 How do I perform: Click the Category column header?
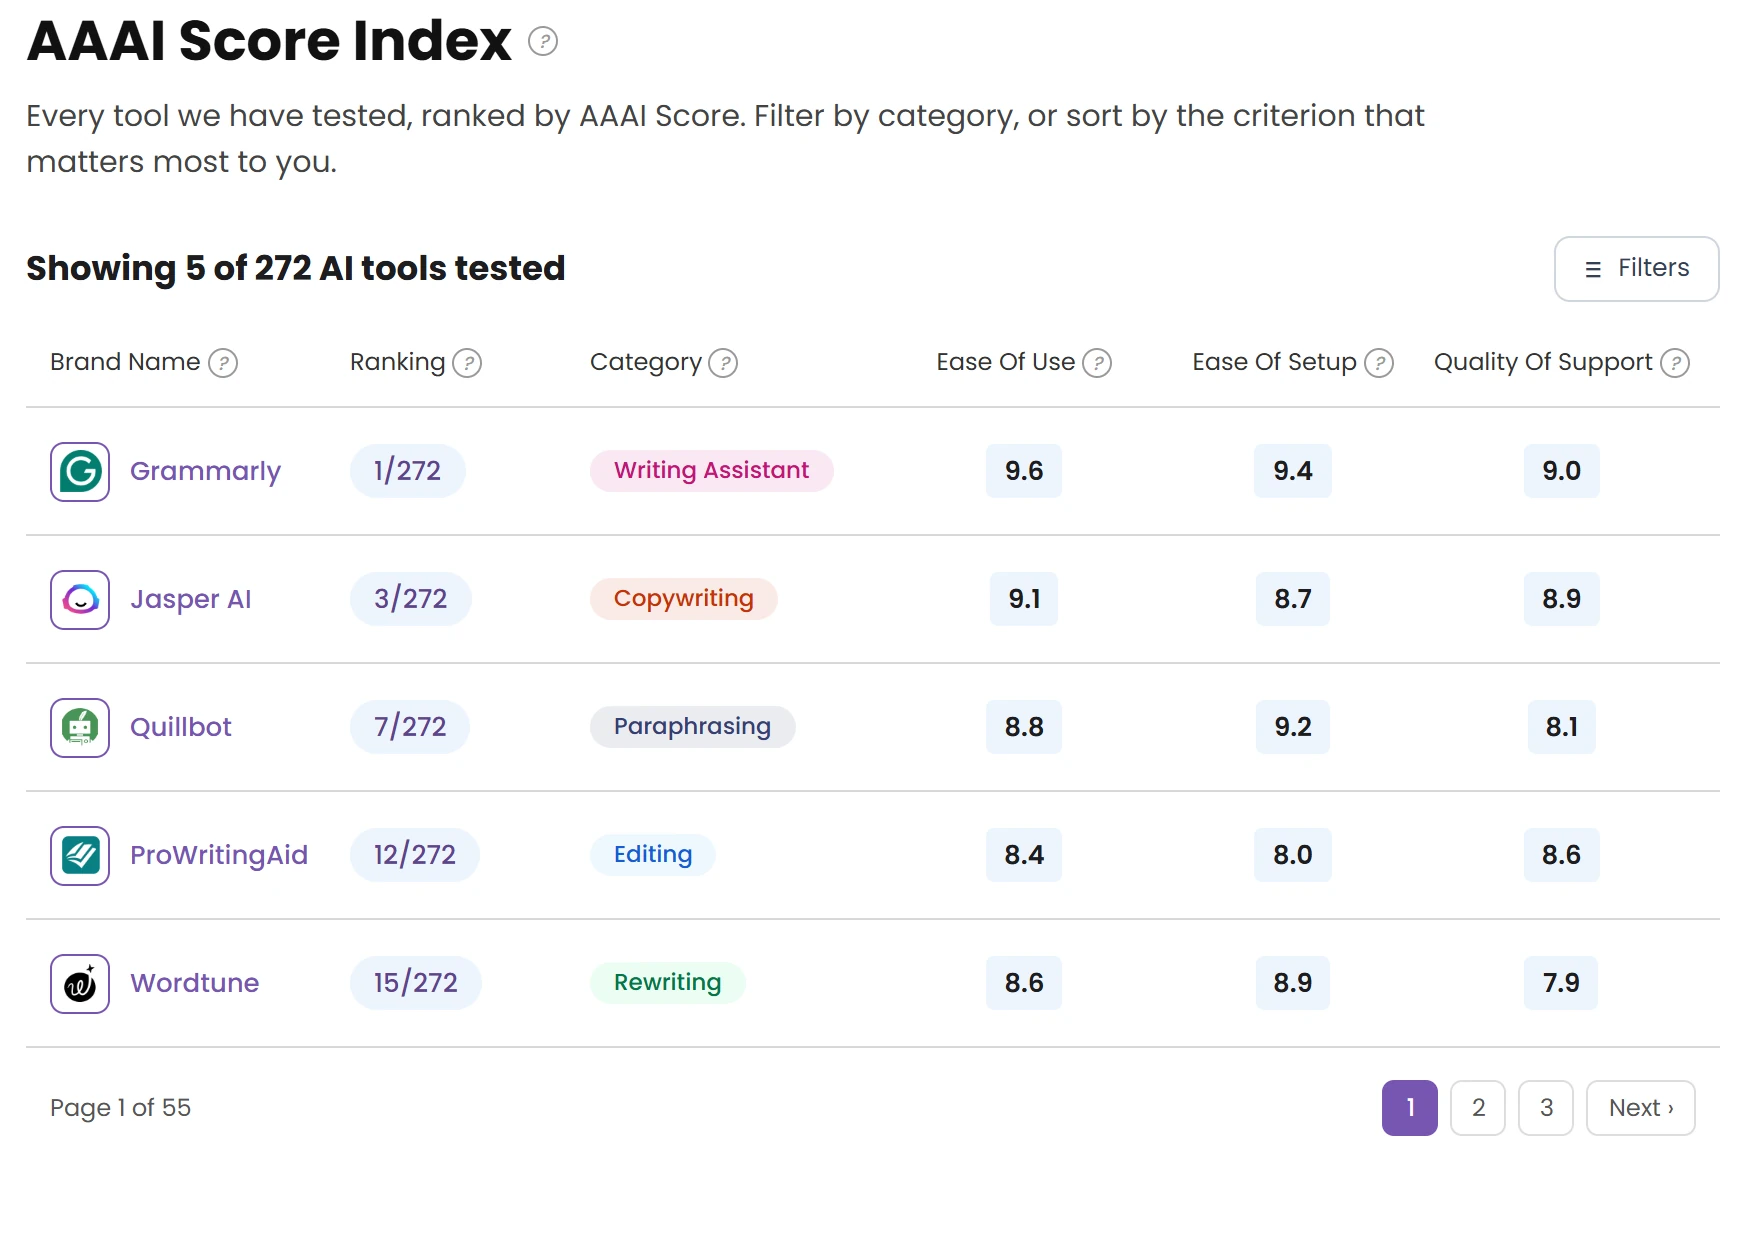pos(645,362)
